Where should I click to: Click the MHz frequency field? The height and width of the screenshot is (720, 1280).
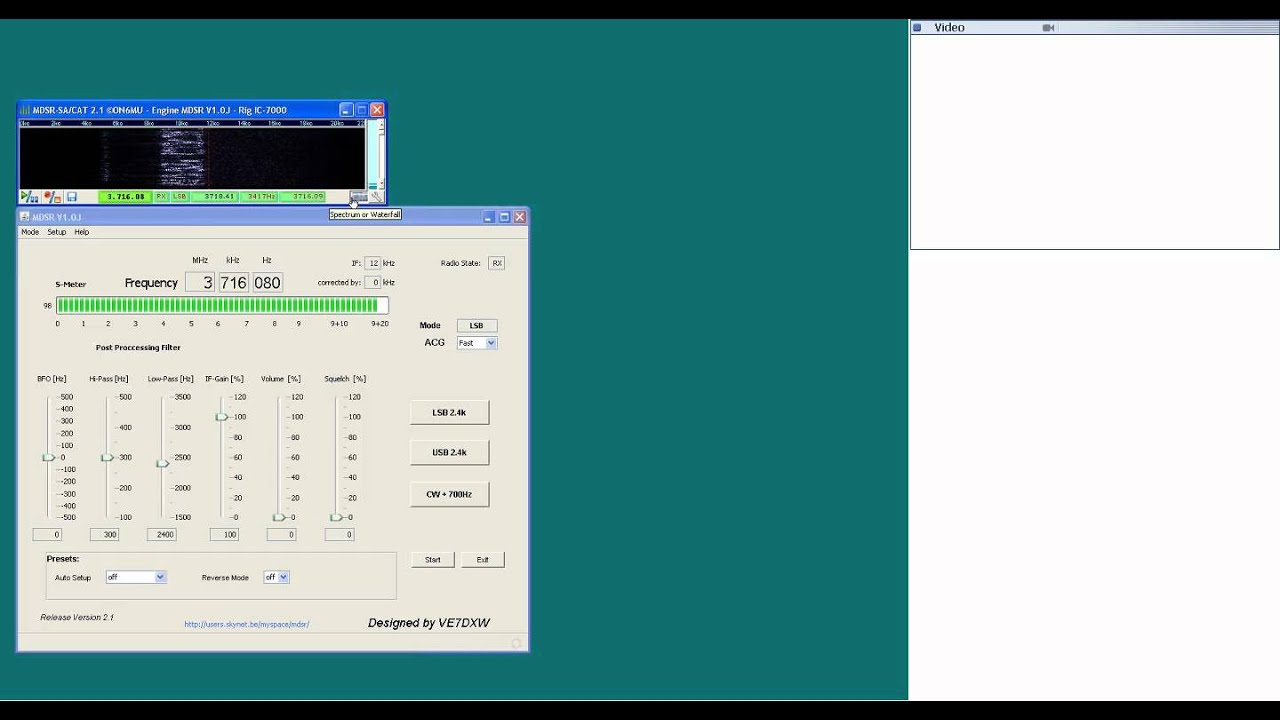coord(200,283)
